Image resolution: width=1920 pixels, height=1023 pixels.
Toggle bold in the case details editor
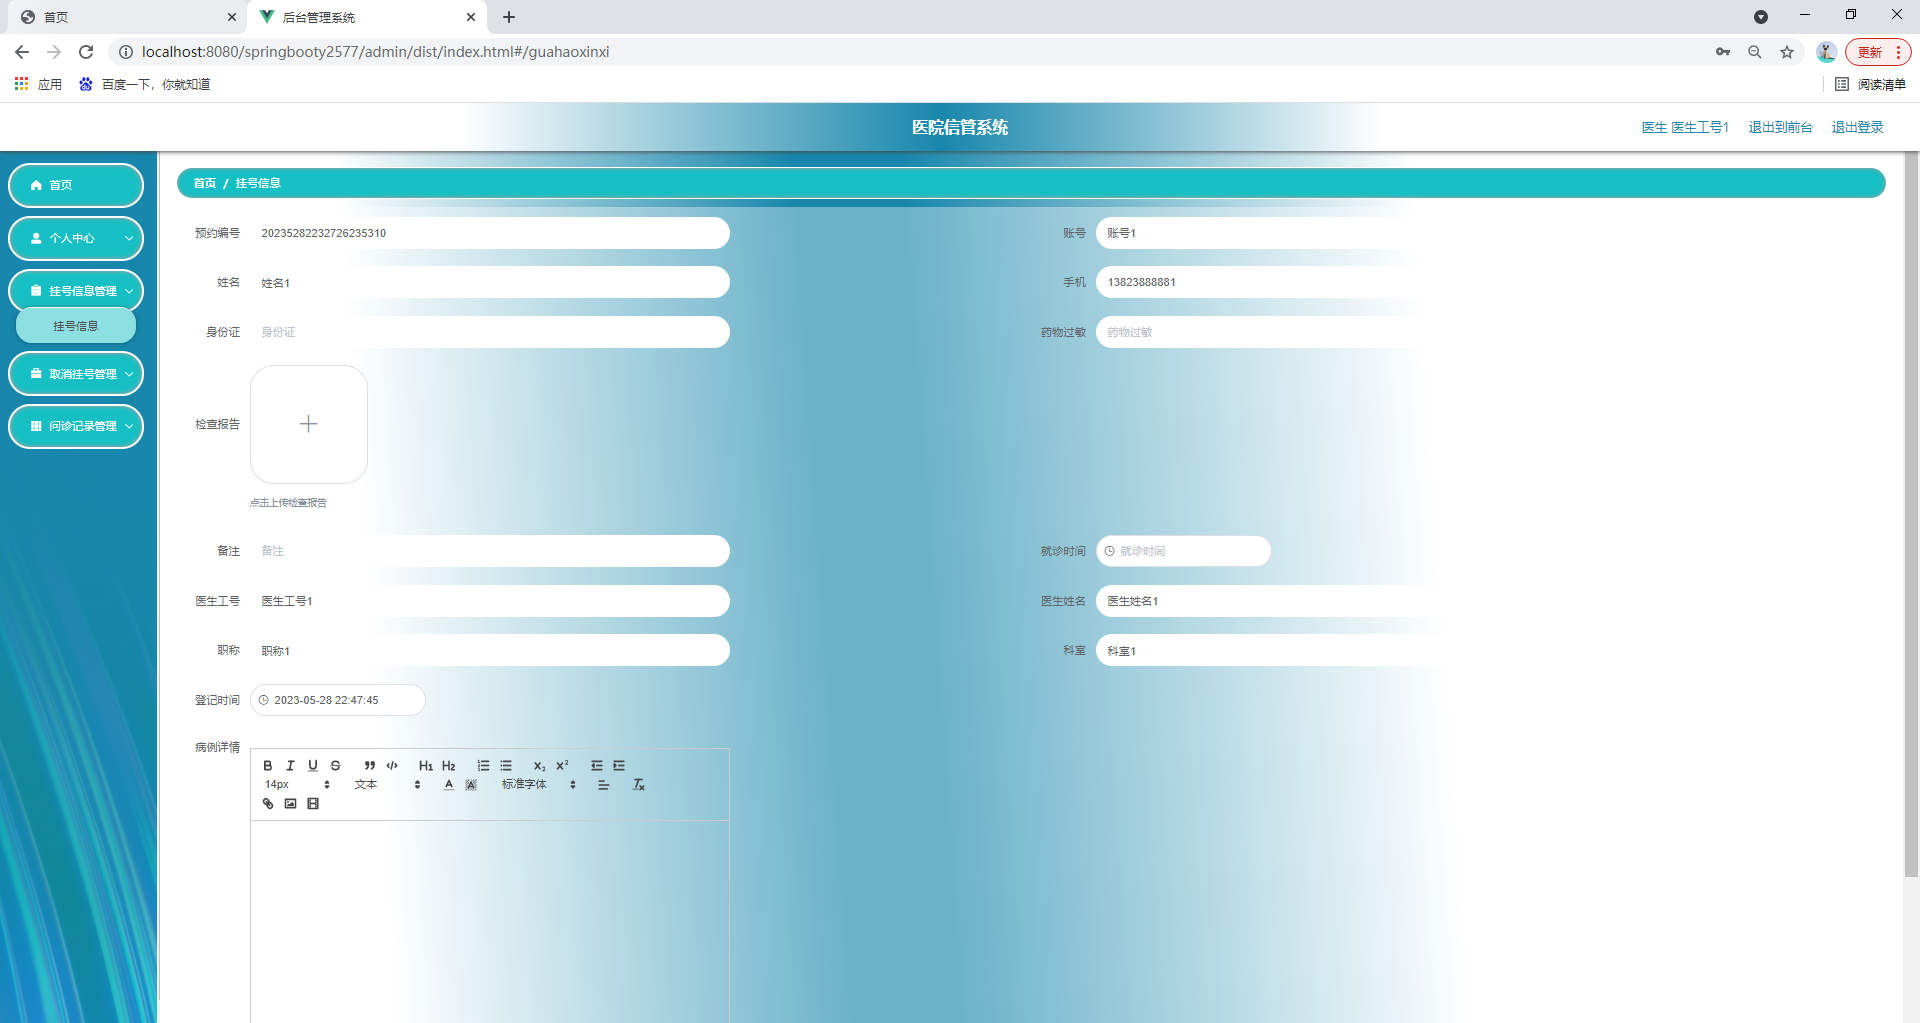click(x=268, y=766)
